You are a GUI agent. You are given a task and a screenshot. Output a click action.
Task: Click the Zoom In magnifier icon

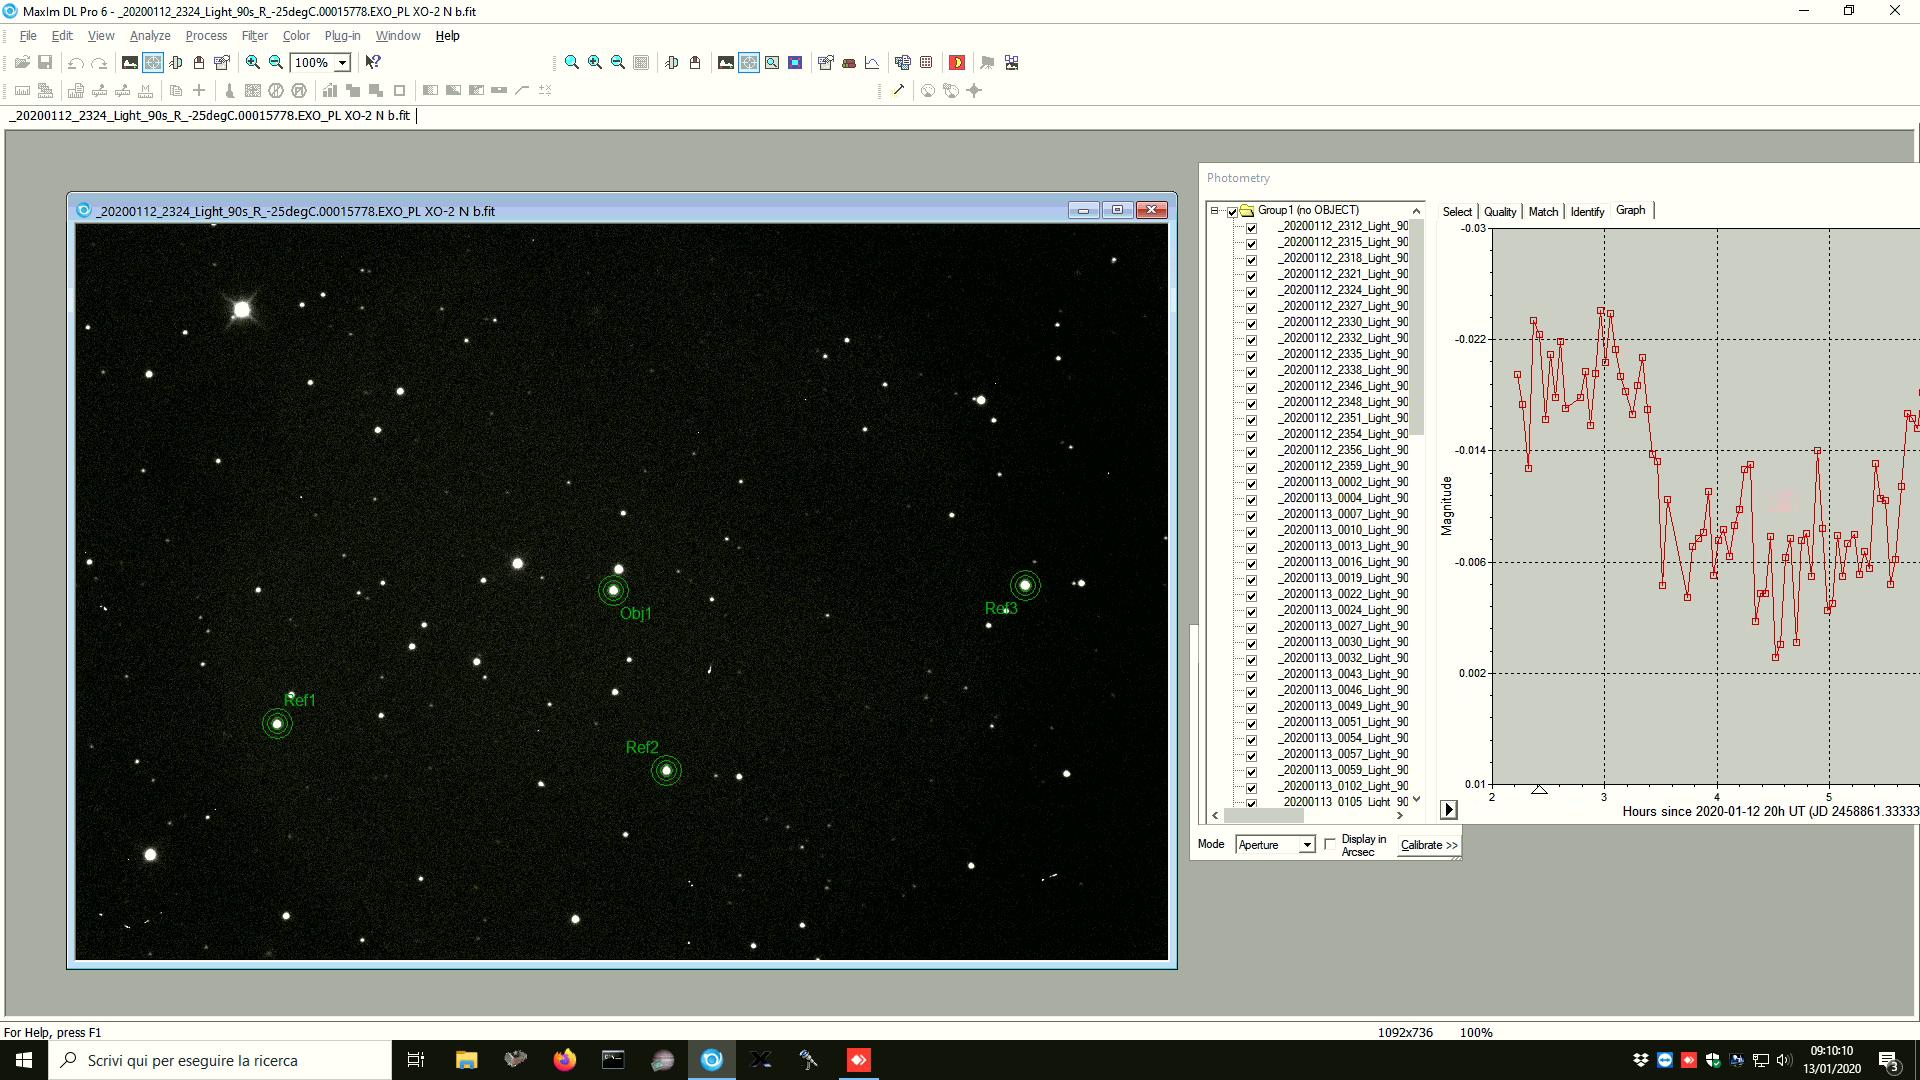253,62
